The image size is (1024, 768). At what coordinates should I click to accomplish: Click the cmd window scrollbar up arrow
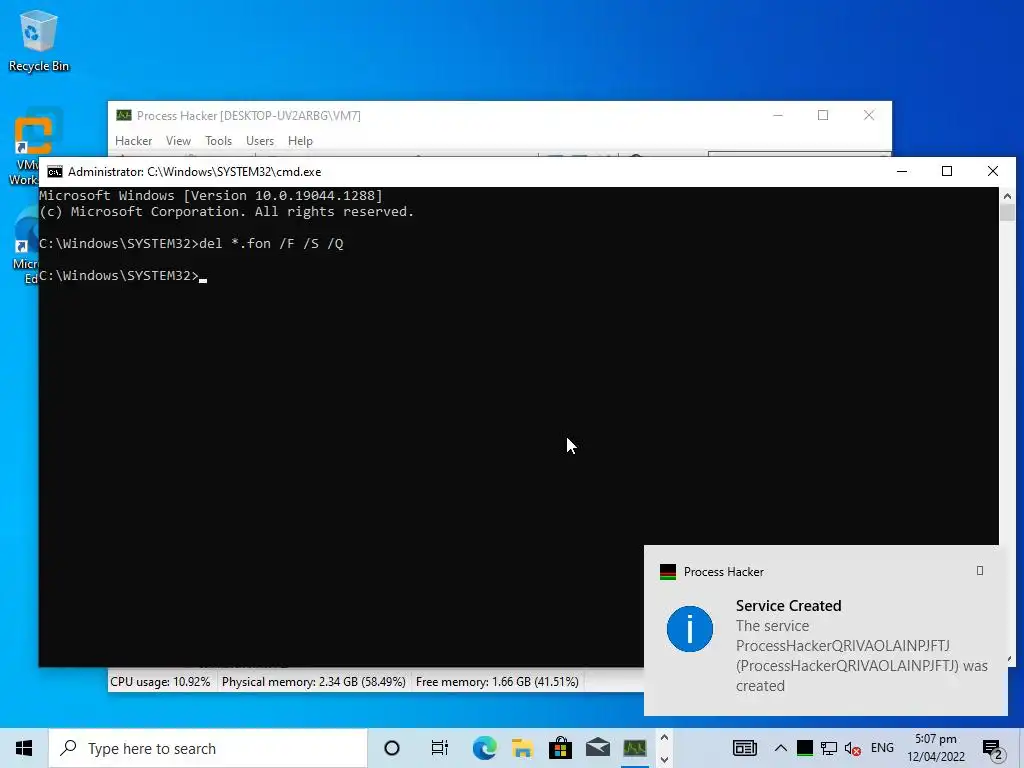coord(1007,195)
